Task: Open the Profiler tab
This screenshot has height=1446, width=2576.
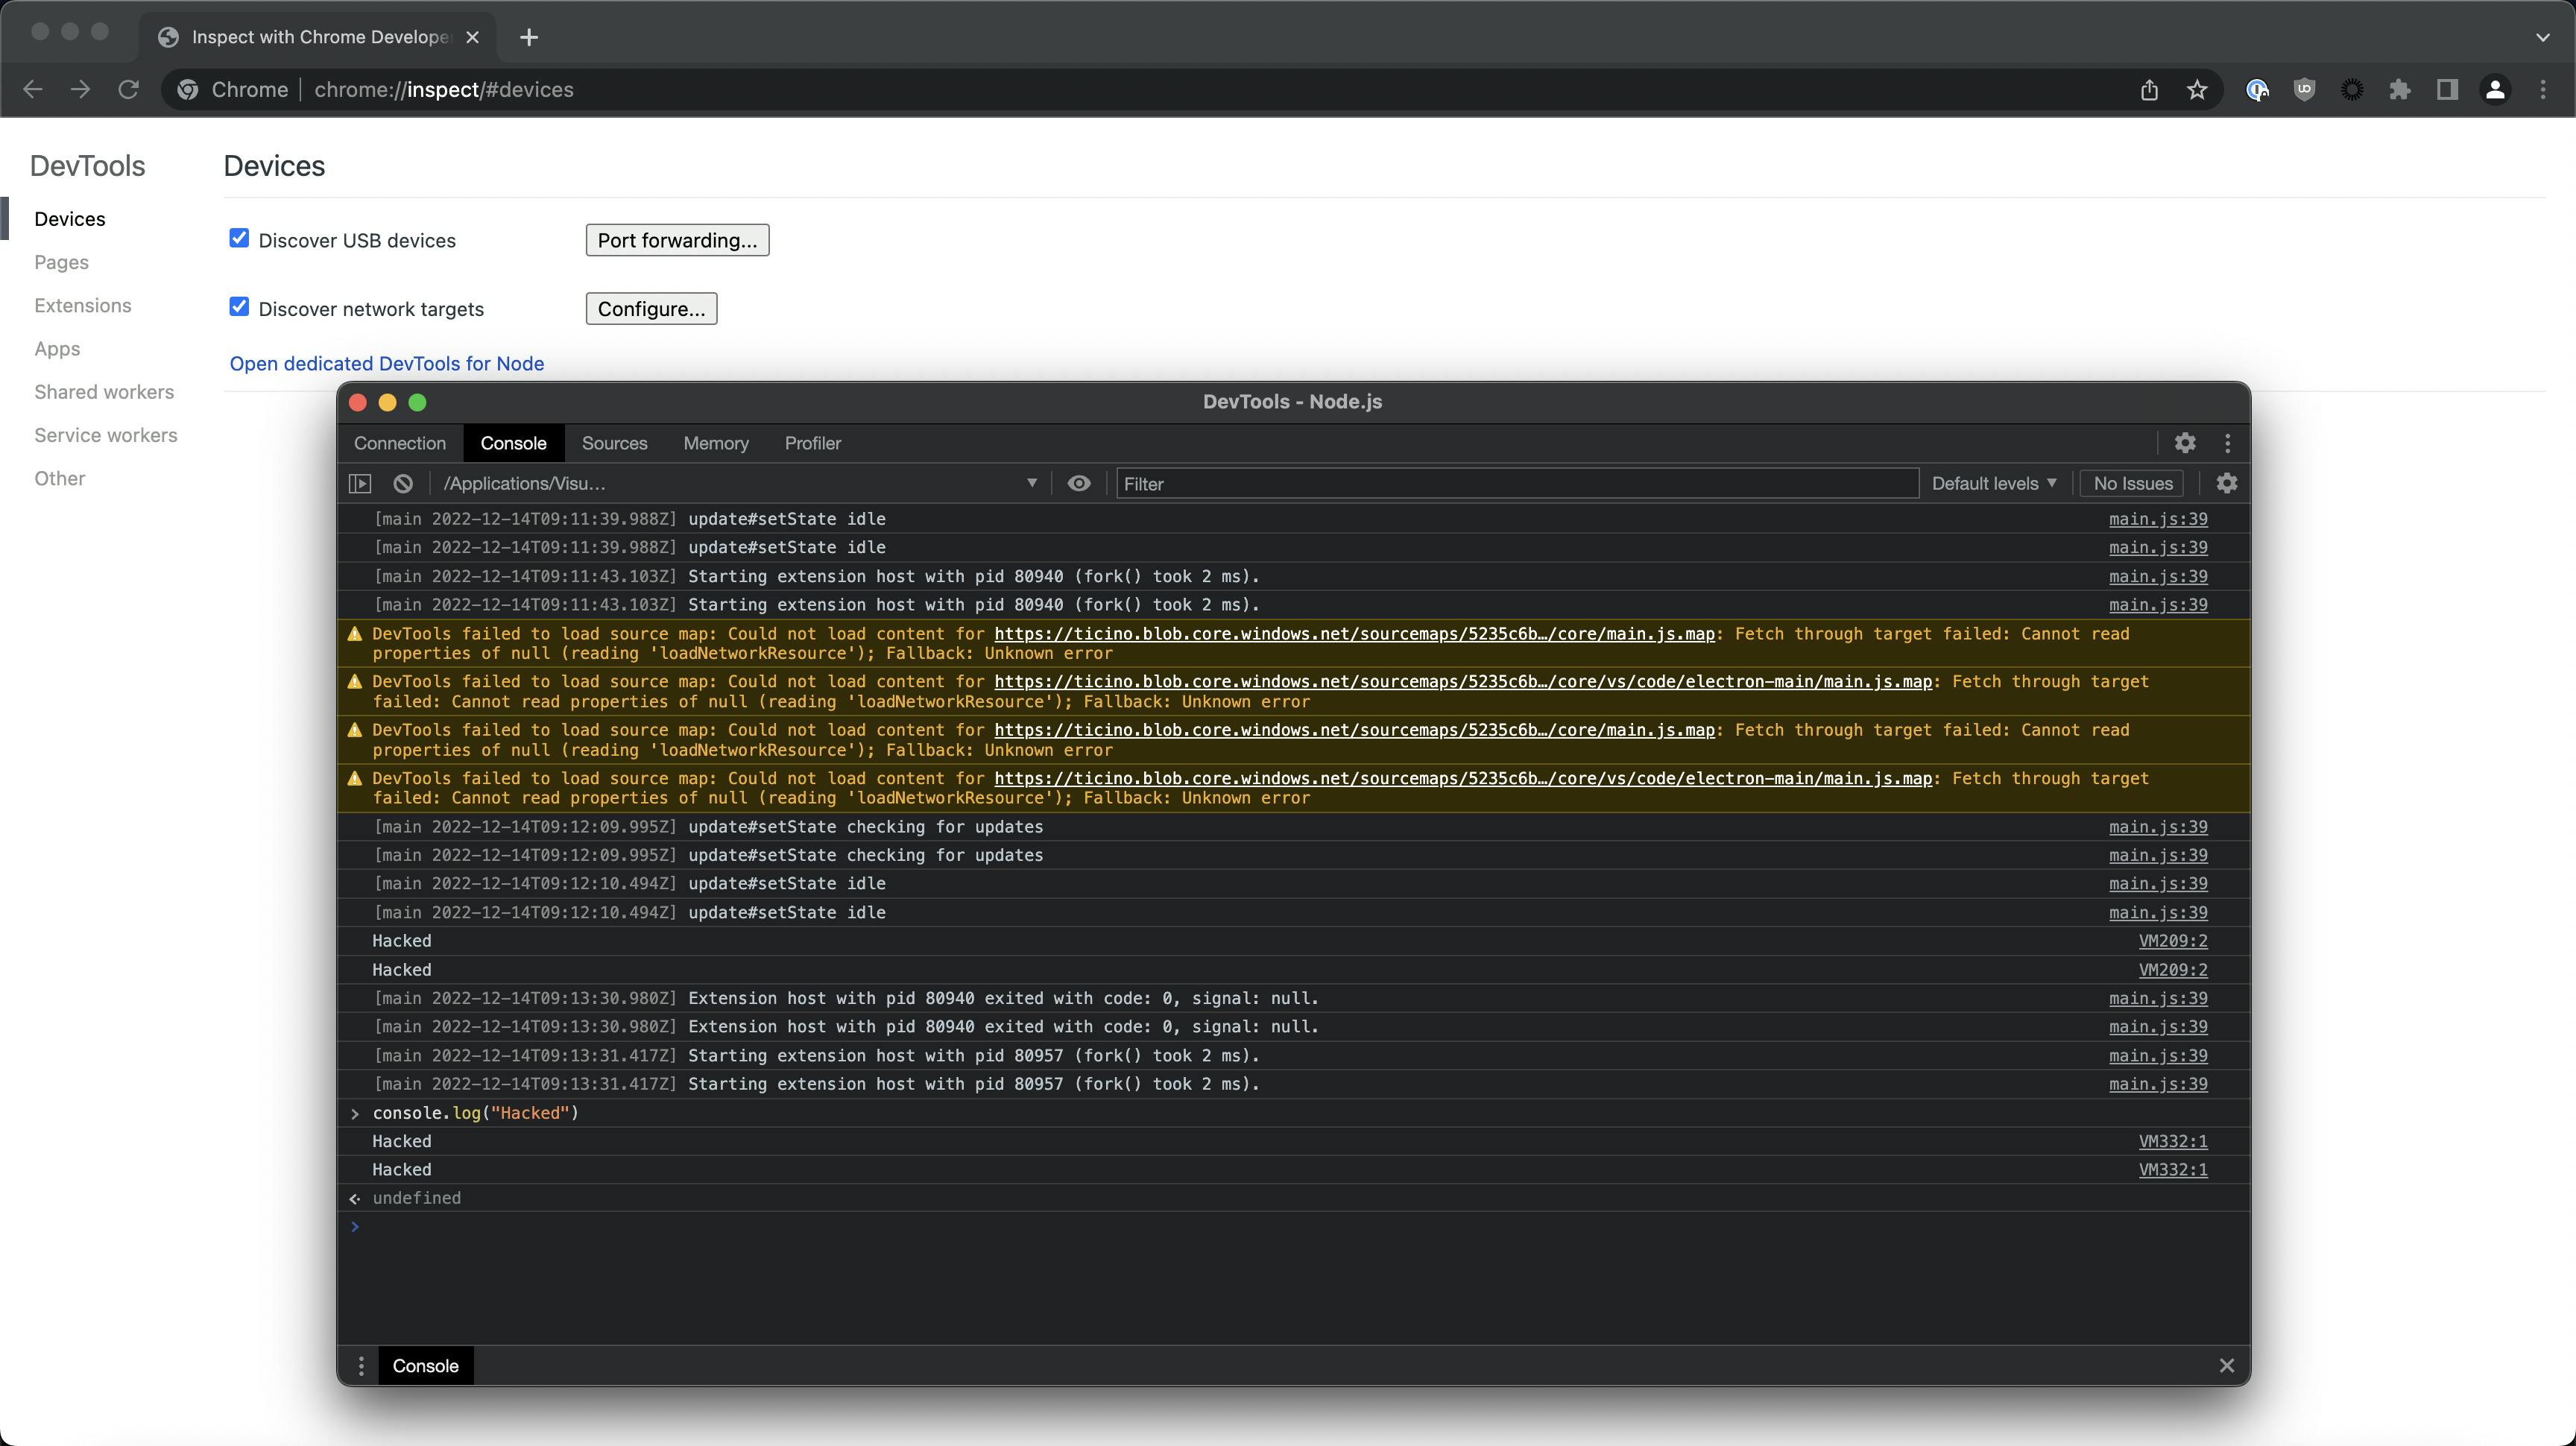Action: click(812, 443)
